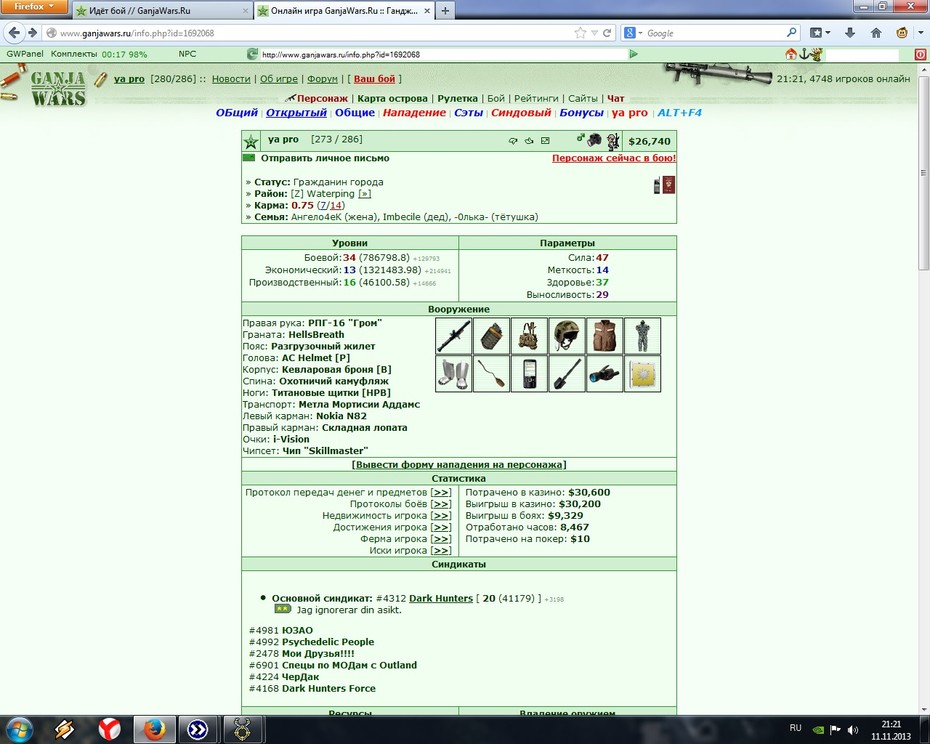Reload the page with the refresh icon
The width and height of the screenshot is (930, 744).
[607, 33]
